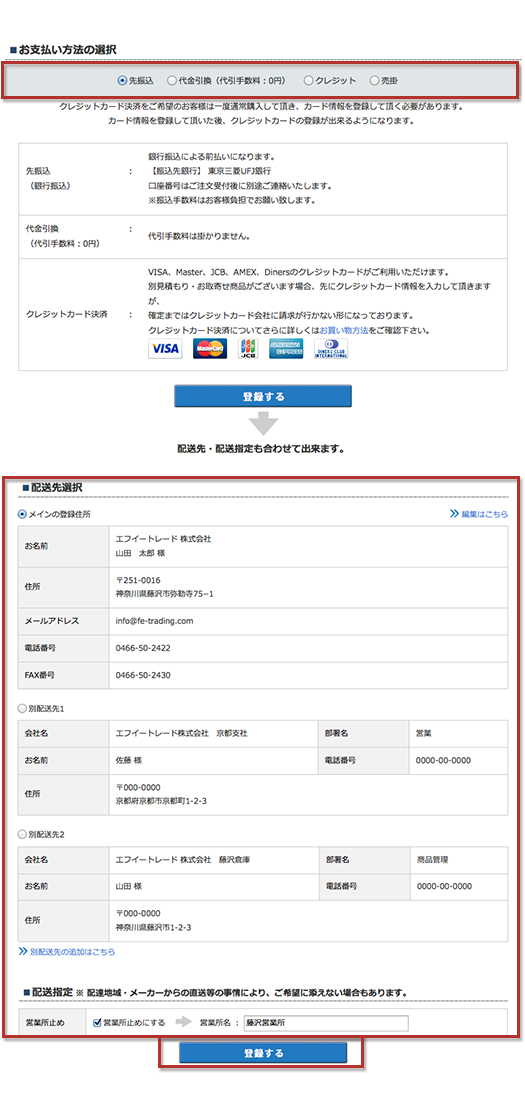Select the 先振込 payment option
This screenshot has height=1120, width=525.
coord(122,81)
